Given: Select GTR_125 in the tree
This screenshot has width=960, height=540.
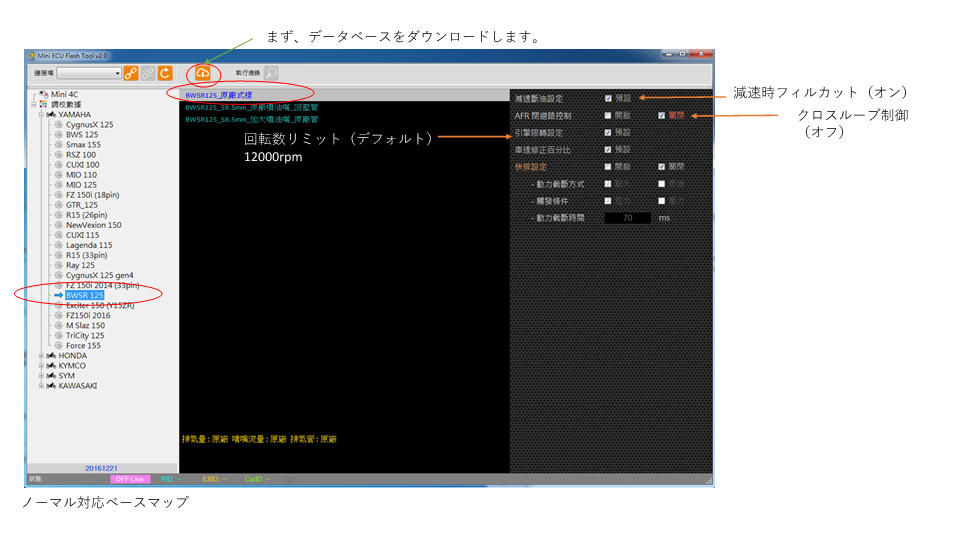Looking at the screenshot, I should coord(81,205).
